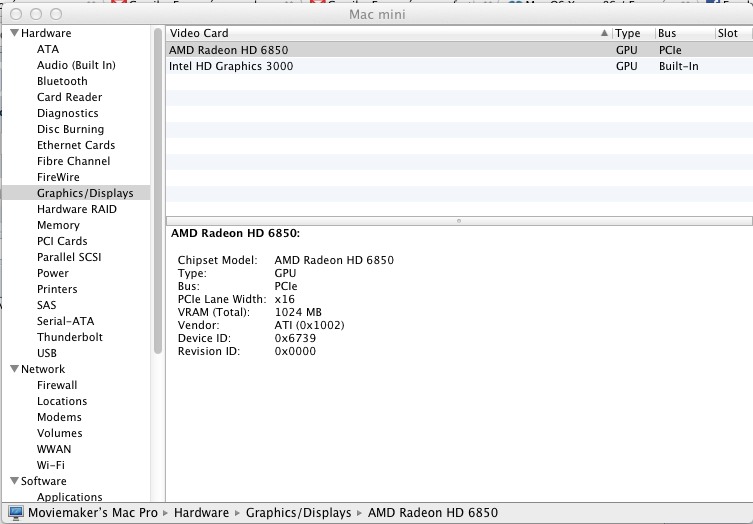Viewport: 753px width, 524px height.
Task: Open PCI Cards entry
Action: point(62,241)
